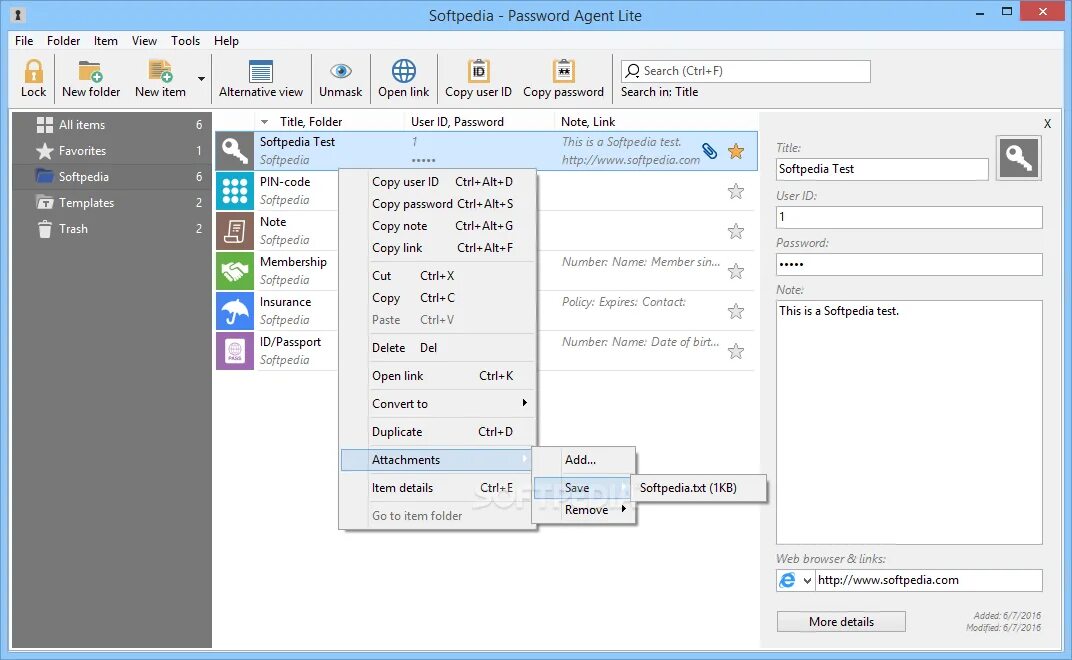This screenshot has width=1072, height=660.
Task: Mark the PIN-code entry as favorite
Action: (x=736, y=191)
